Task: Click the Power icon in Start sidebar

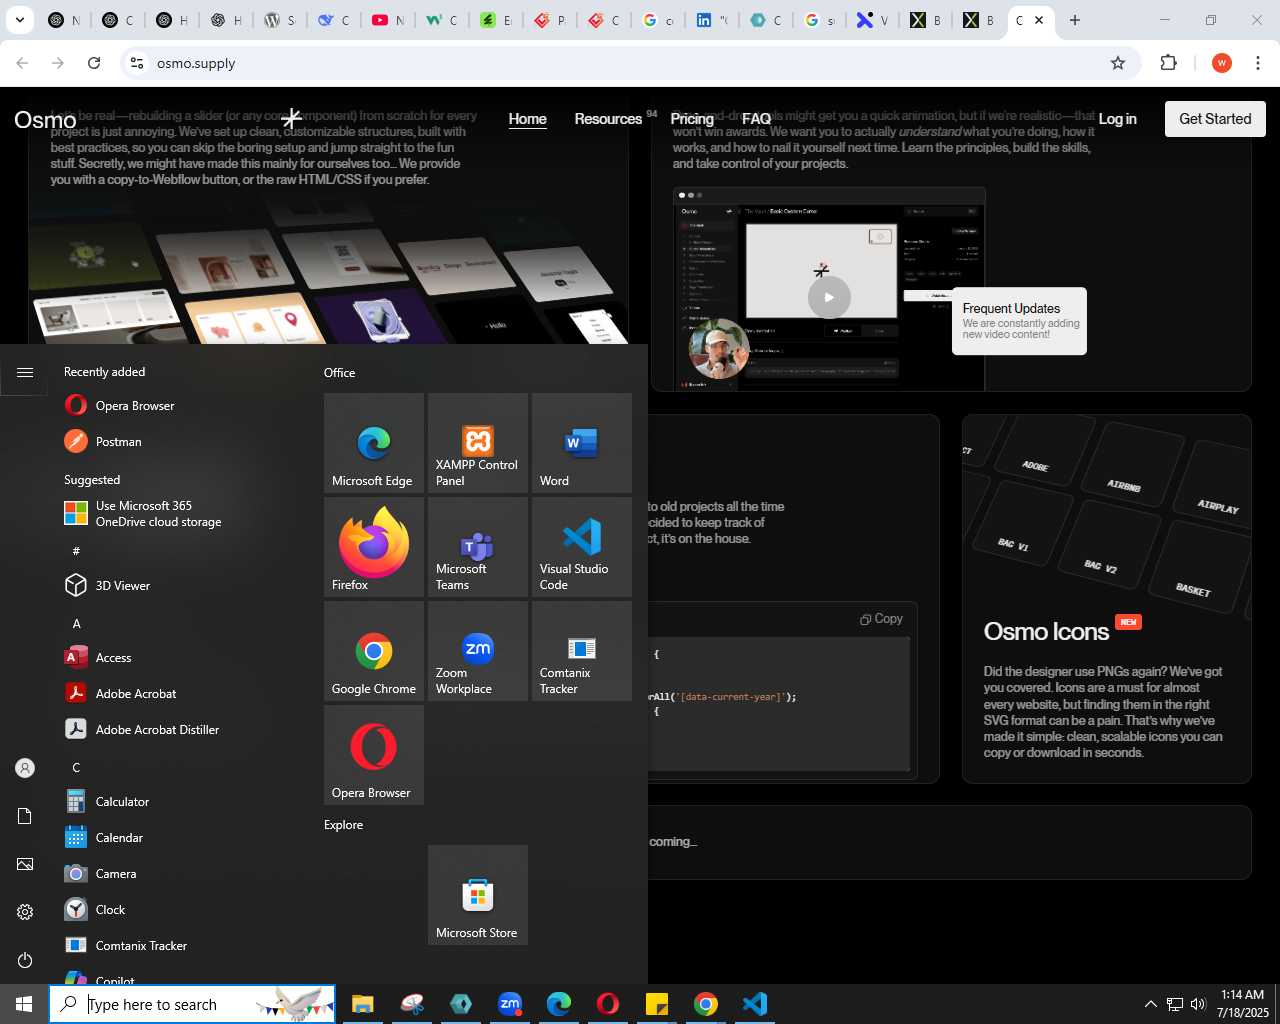Action: click(x=25, y=960)
